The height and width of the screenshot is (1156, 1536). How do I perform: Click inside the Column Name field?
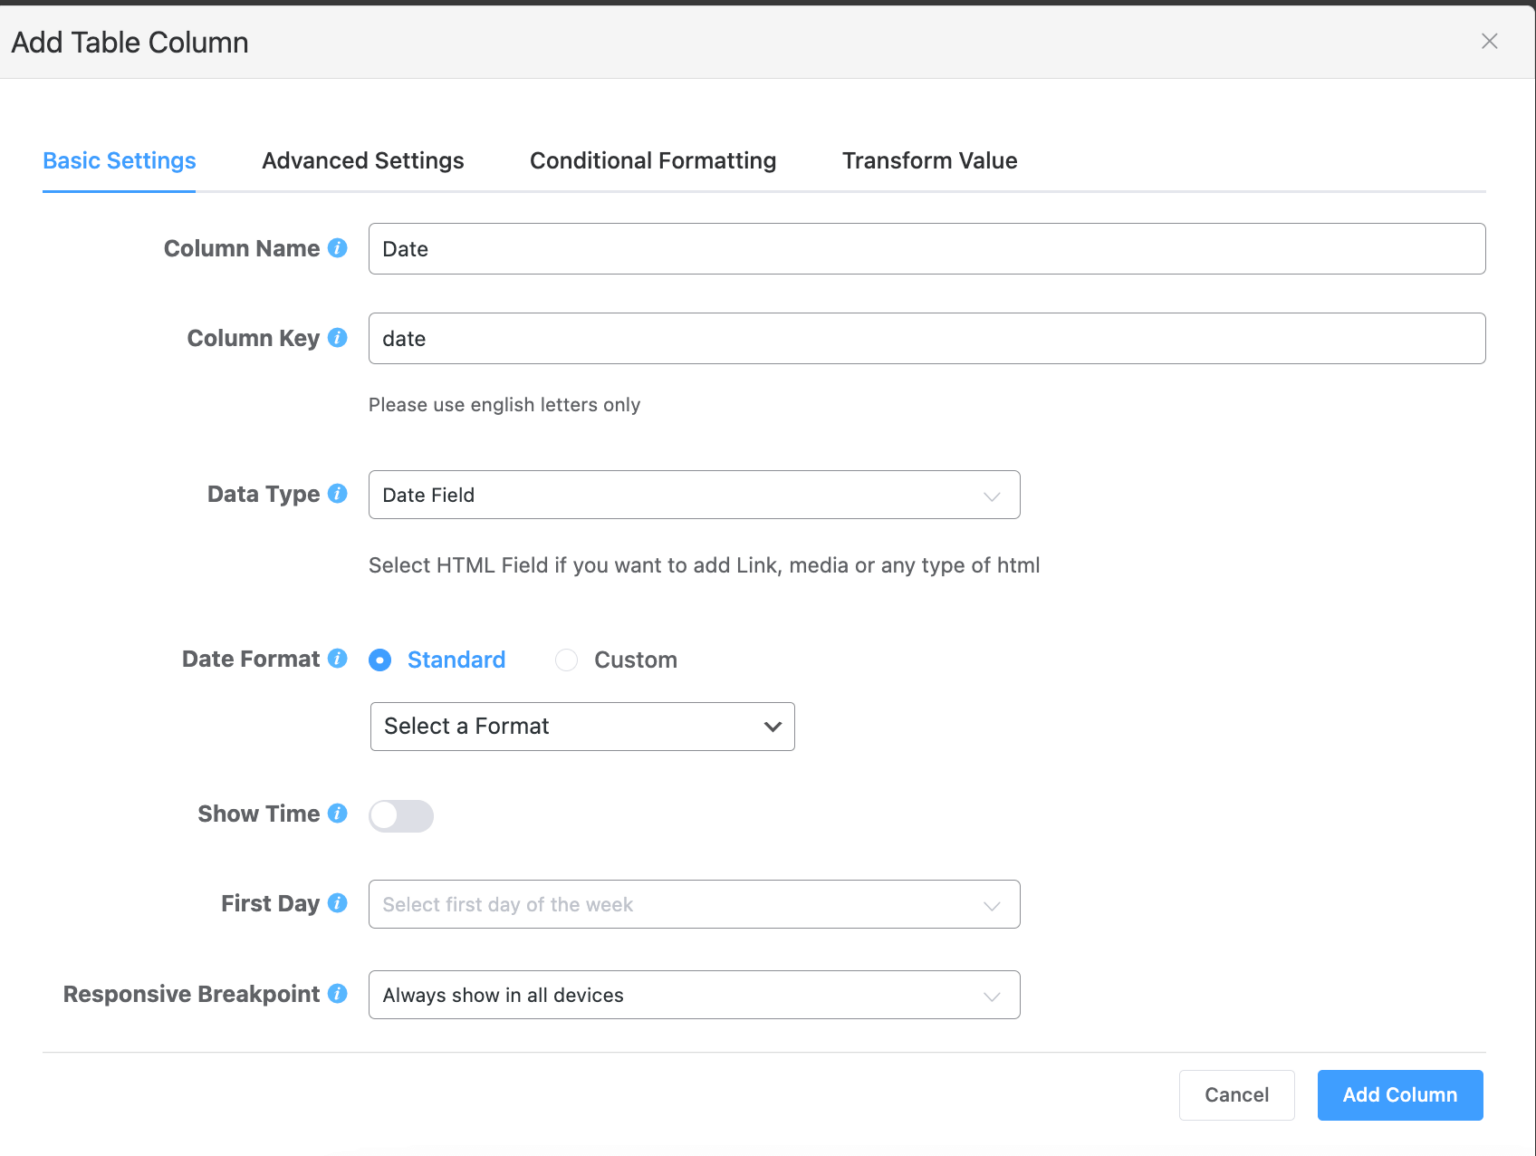click(926, 248)
